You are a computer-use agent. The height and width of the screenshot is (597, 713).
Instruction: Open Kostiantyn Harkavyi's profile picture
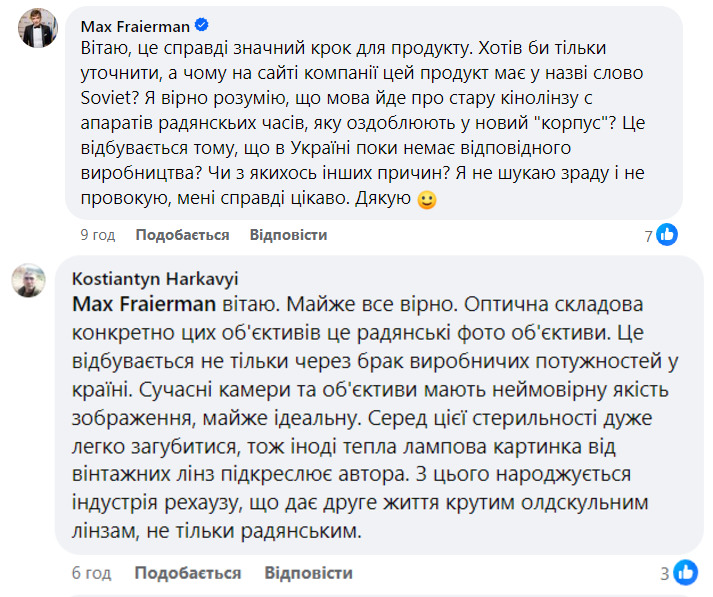coord(31,281)
